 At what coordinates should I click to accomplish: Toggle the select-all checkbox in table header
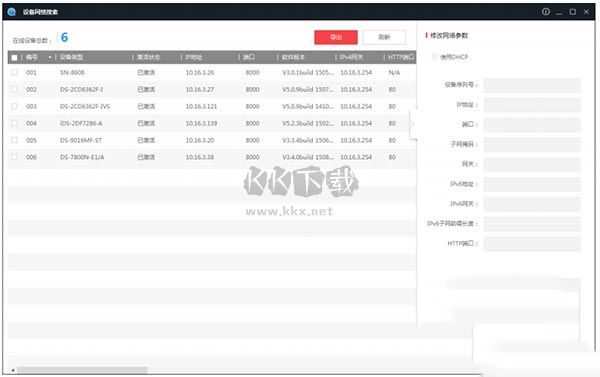[14, 57]
